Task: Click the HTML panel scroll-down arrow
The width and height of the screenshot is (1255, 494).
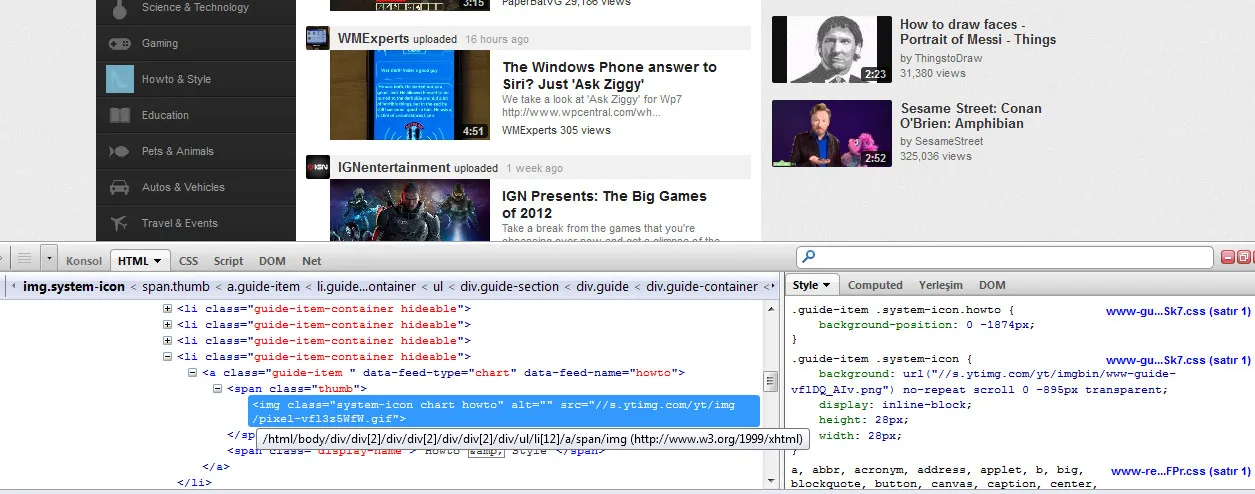Action: pyautogui.click(x=771, y=483)
